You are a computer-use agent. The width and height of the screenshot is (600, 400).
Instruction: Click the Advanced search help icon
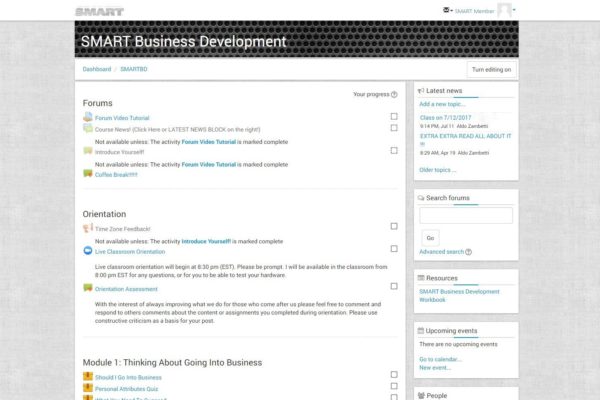(468, 252)
